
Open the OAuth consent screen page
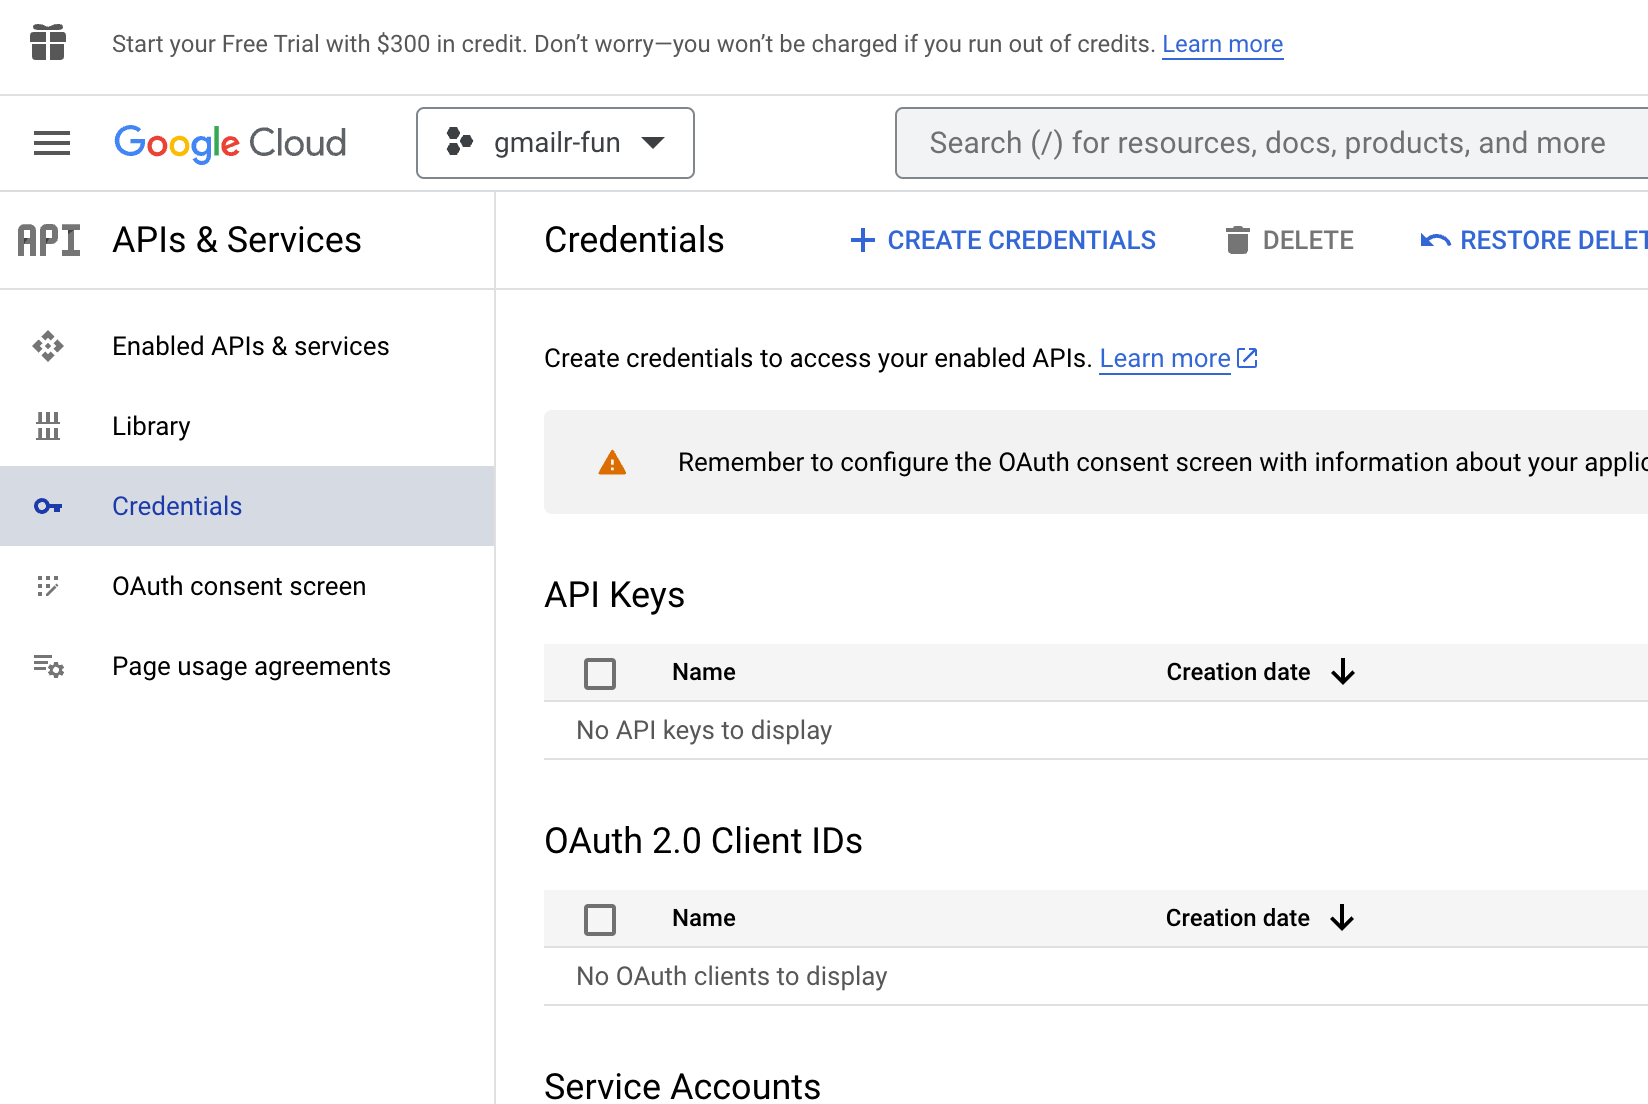(x=239, y=586)
